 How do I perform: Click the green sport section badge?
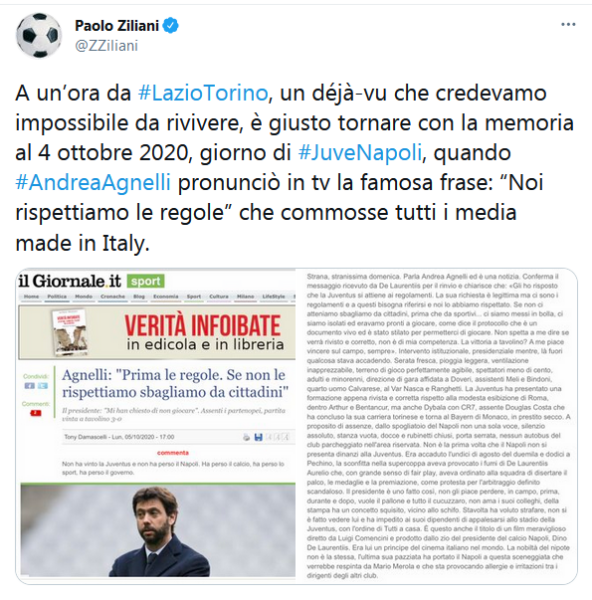[x=145, y=281]
